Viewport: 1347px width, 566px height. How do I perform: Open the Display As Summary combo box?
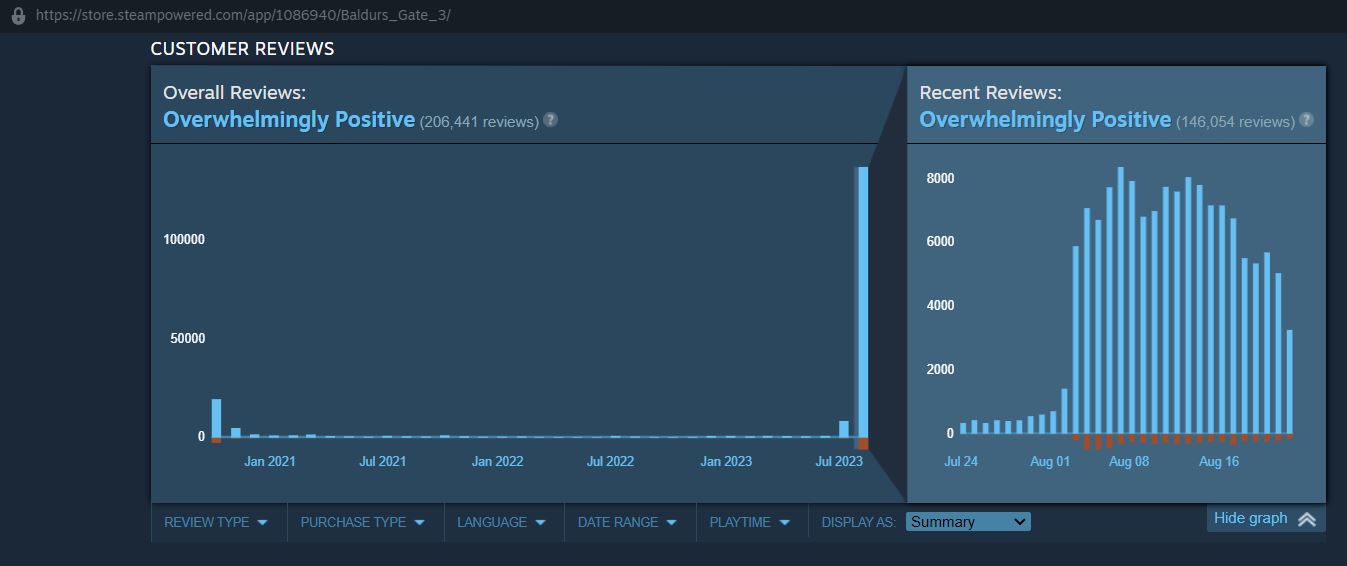click(968, 522)
